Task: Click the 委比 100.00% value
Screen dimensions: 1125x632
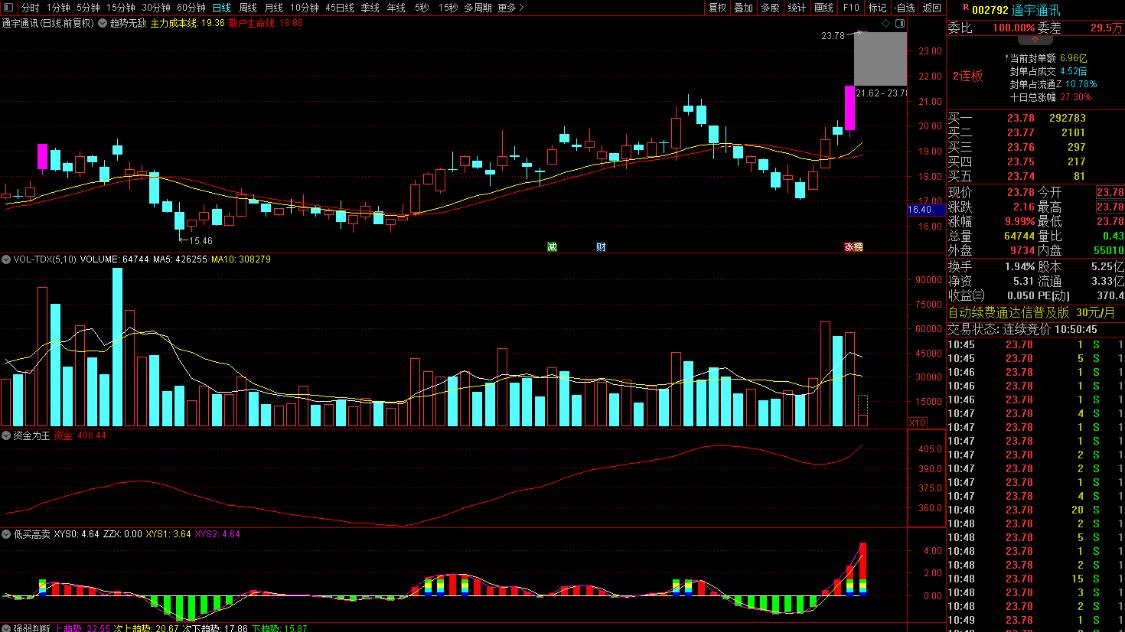Action: coord(1014,28)
